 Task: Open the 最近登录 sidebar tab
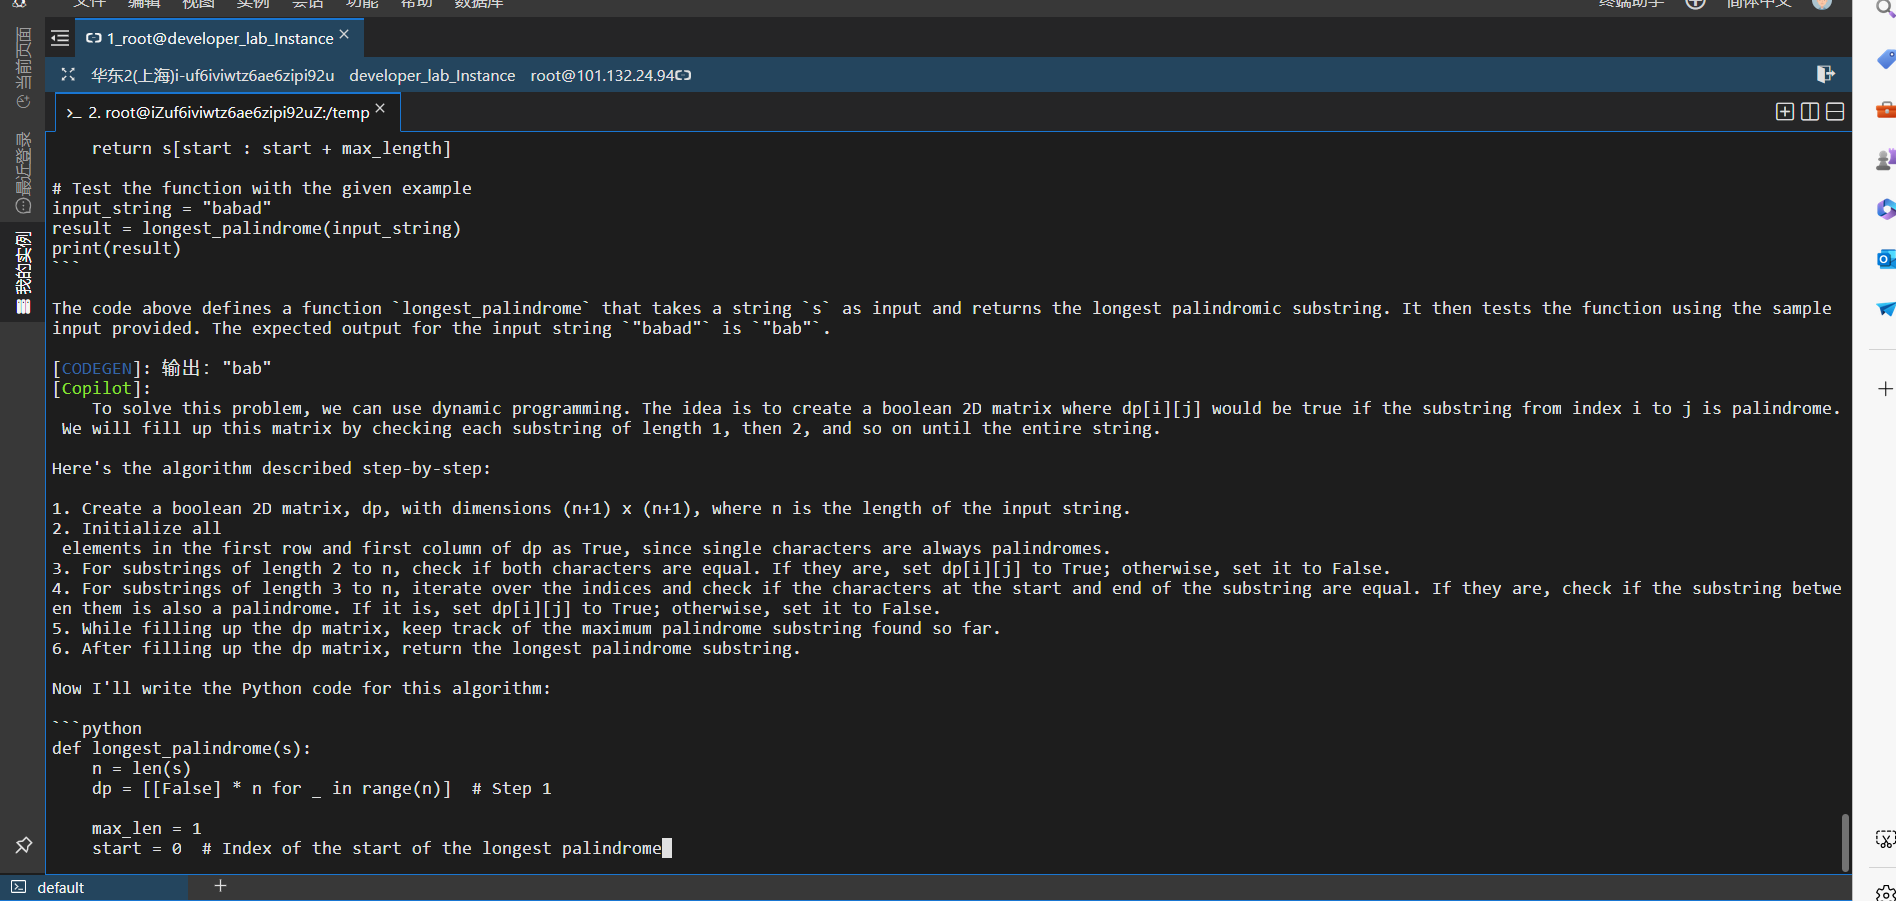[x=23, y=173]
